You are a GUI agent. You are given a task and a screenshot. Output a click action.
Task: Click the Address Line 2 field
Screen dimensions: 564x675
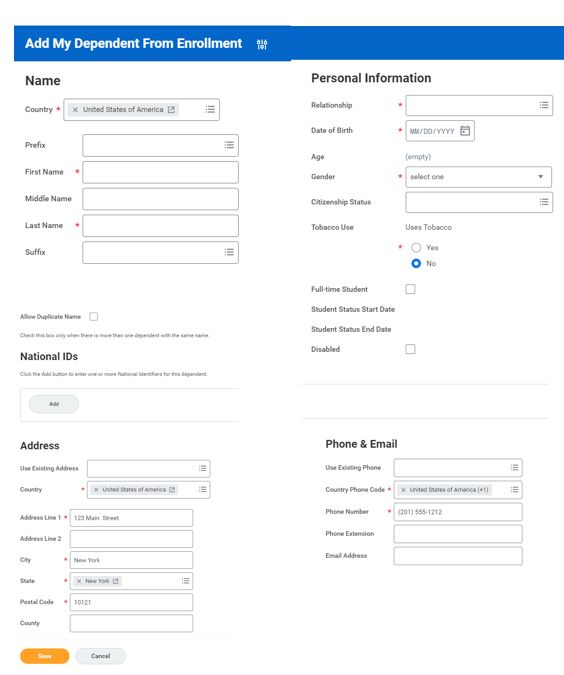[131, 539]
